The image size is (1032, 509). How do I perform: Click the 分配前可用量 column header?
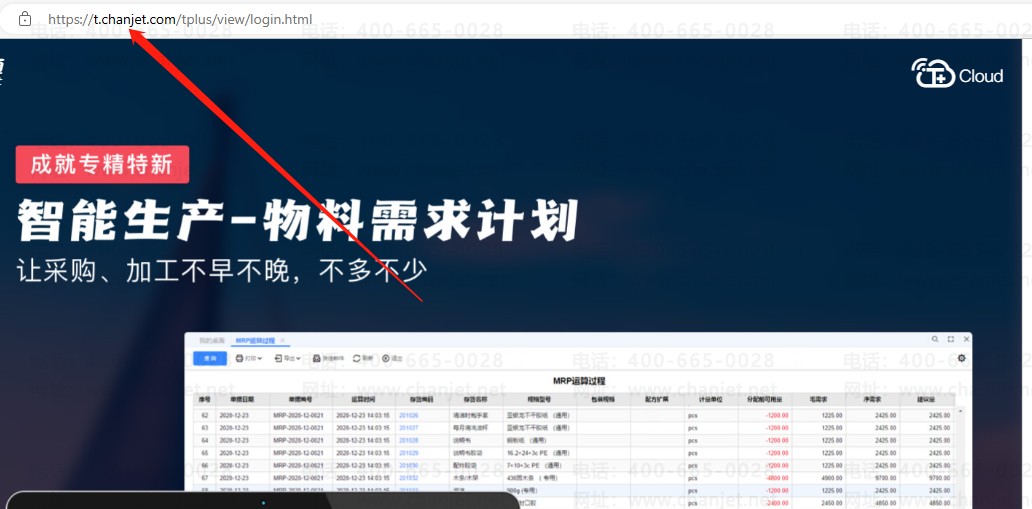click(763, 400)
